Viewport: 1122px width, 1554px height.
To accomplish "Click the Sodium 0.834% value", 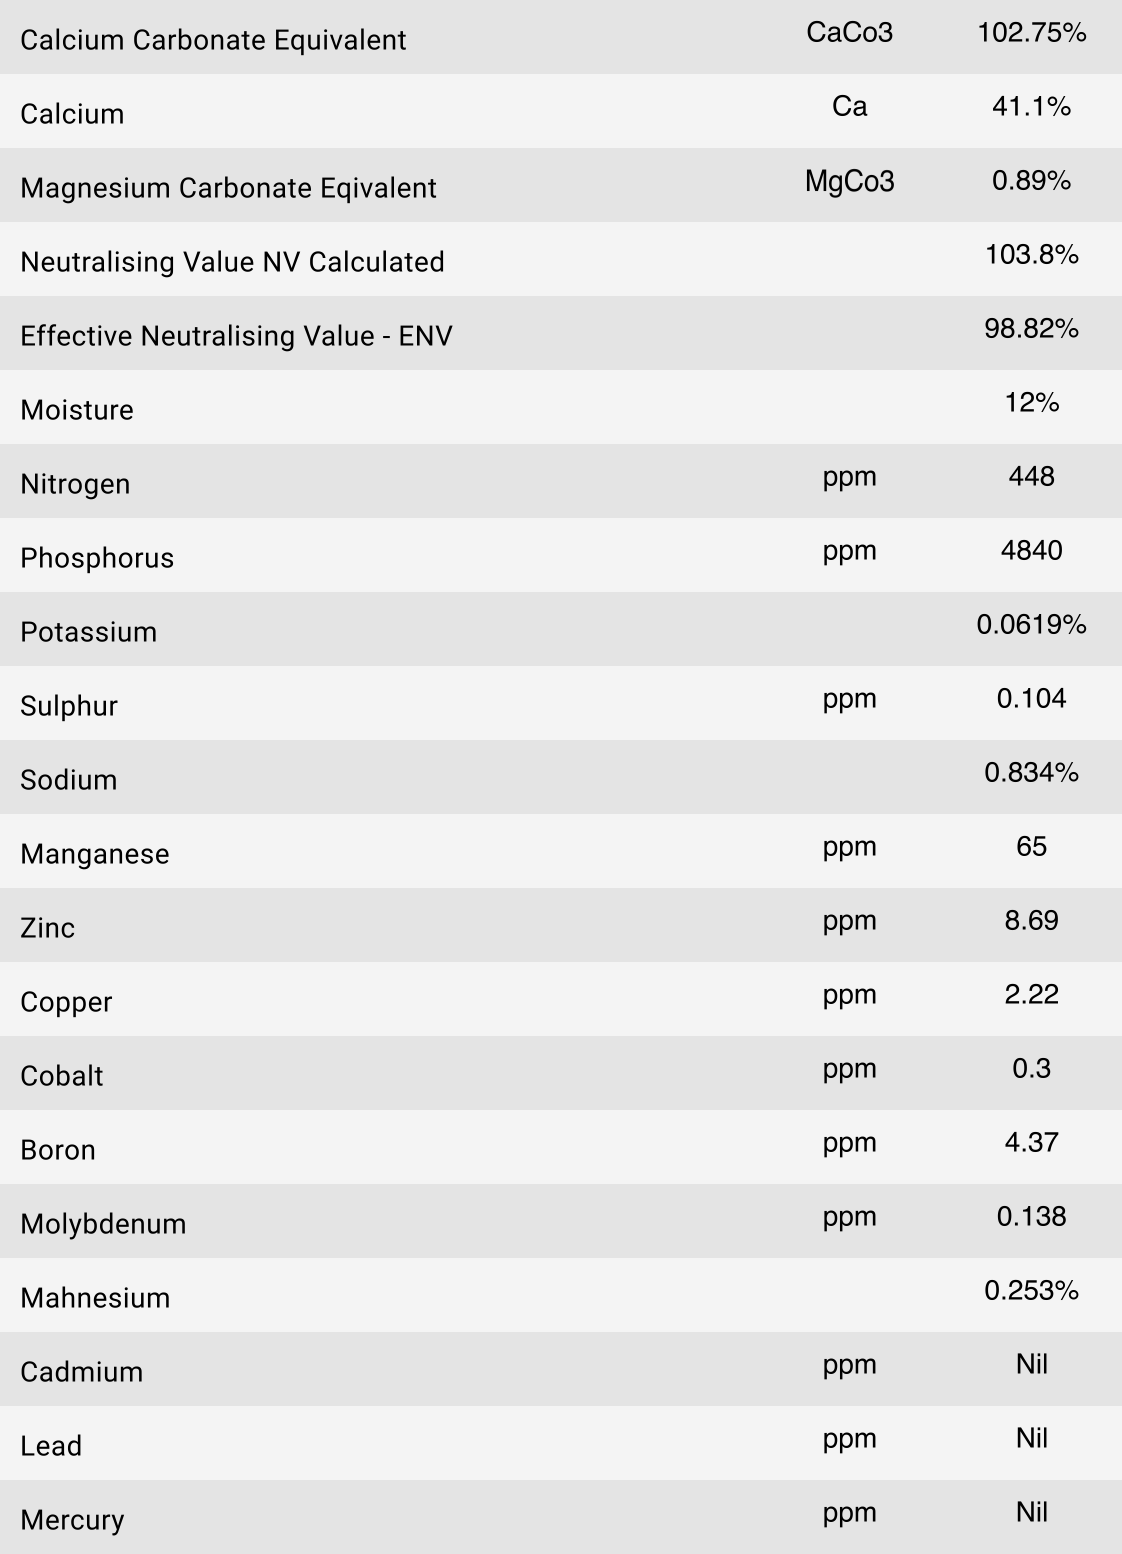I will click(x=1031, y=773).
